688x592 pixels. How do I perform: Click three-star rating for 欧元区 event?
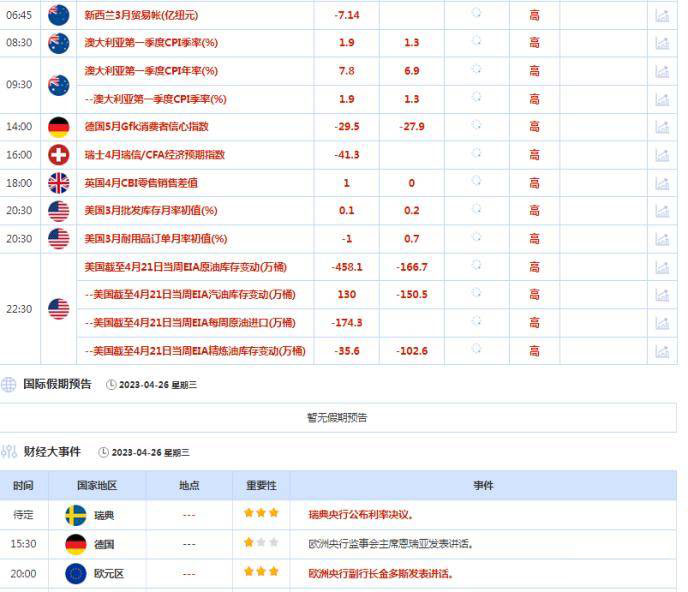(x=262, y=571)
